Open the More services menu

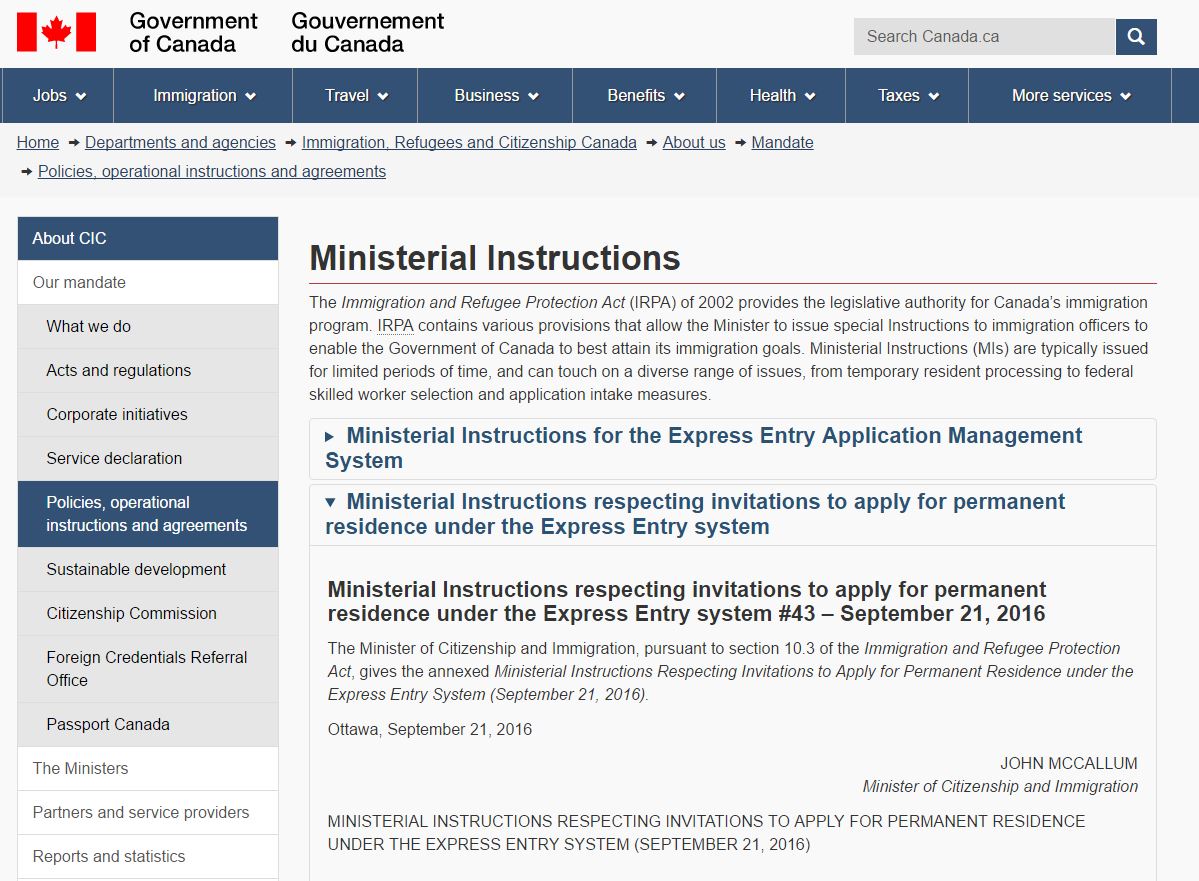pos(1070,96)
